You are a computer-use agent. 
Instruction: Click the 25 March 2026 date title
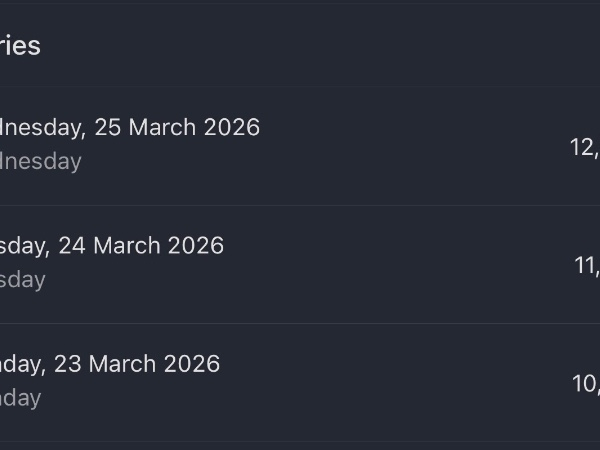pos(130,128)
